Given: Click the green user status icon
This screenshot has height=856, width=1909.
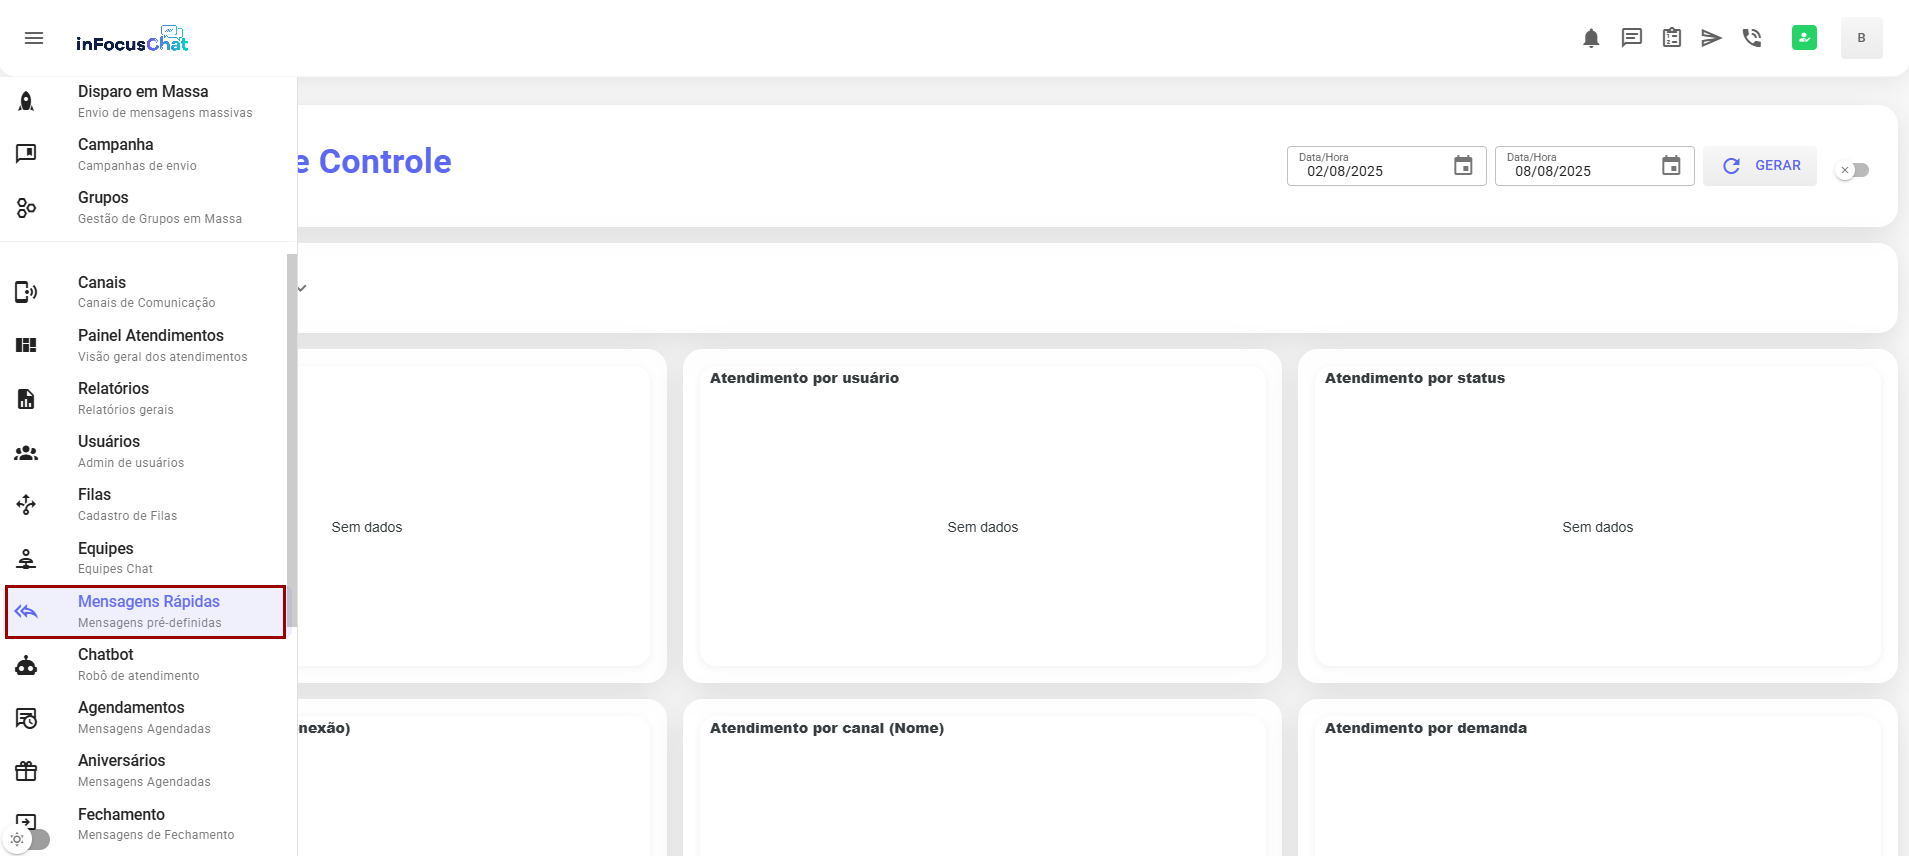Looking at the screenshot, I should [x=1804, y=38].
